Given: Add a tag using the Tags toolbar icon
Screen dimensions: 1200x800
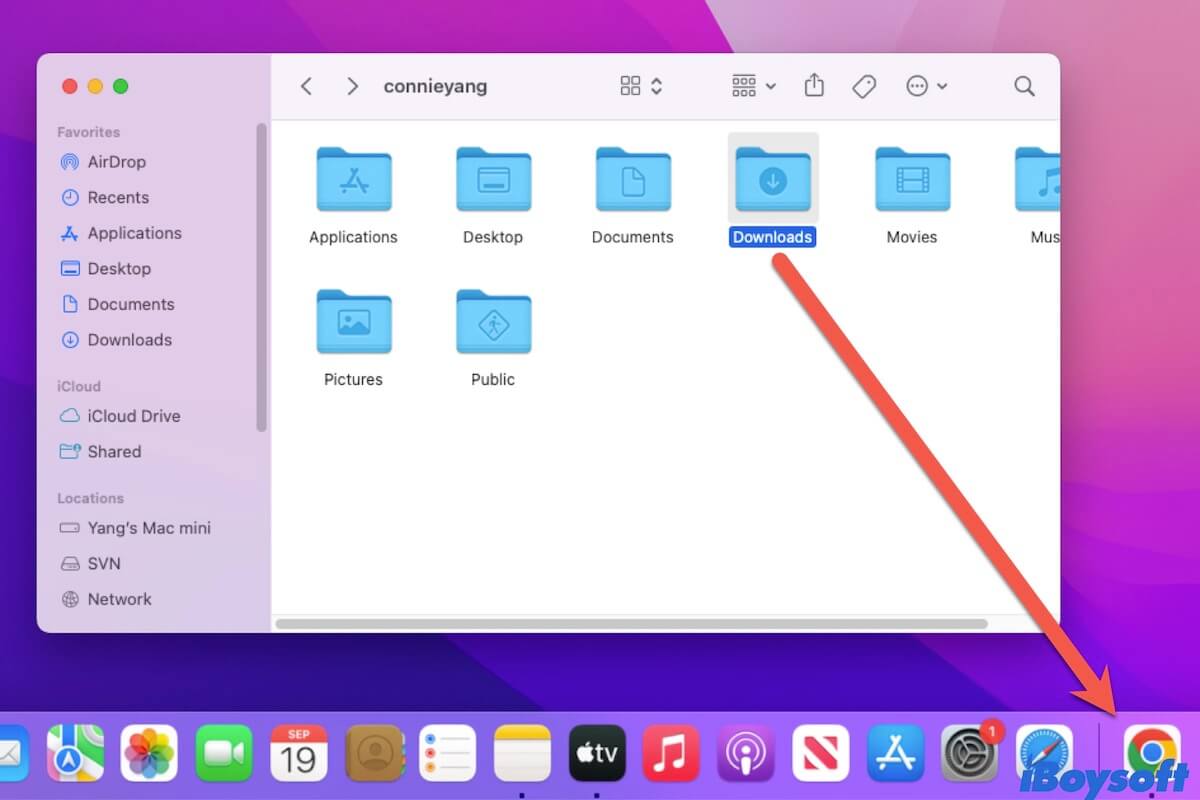Looking at the screenshot, I should tap(863, 86).
